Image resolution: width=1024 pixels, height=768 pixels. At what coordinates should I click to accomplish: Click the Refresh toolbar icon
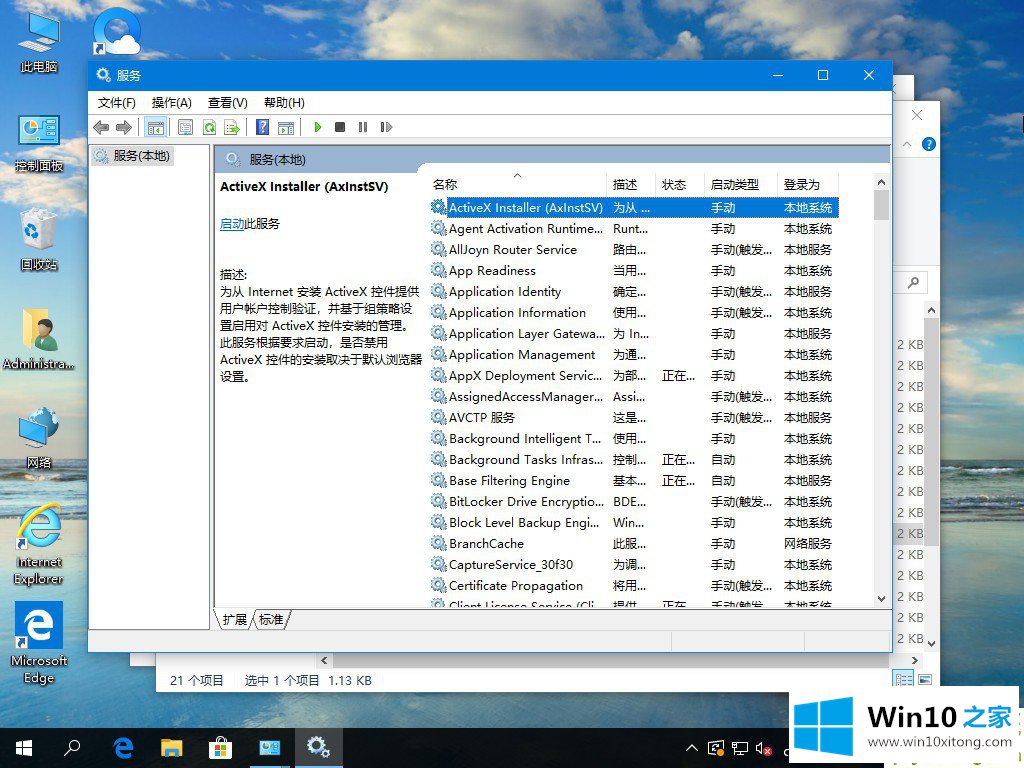(x=209, y=127)
